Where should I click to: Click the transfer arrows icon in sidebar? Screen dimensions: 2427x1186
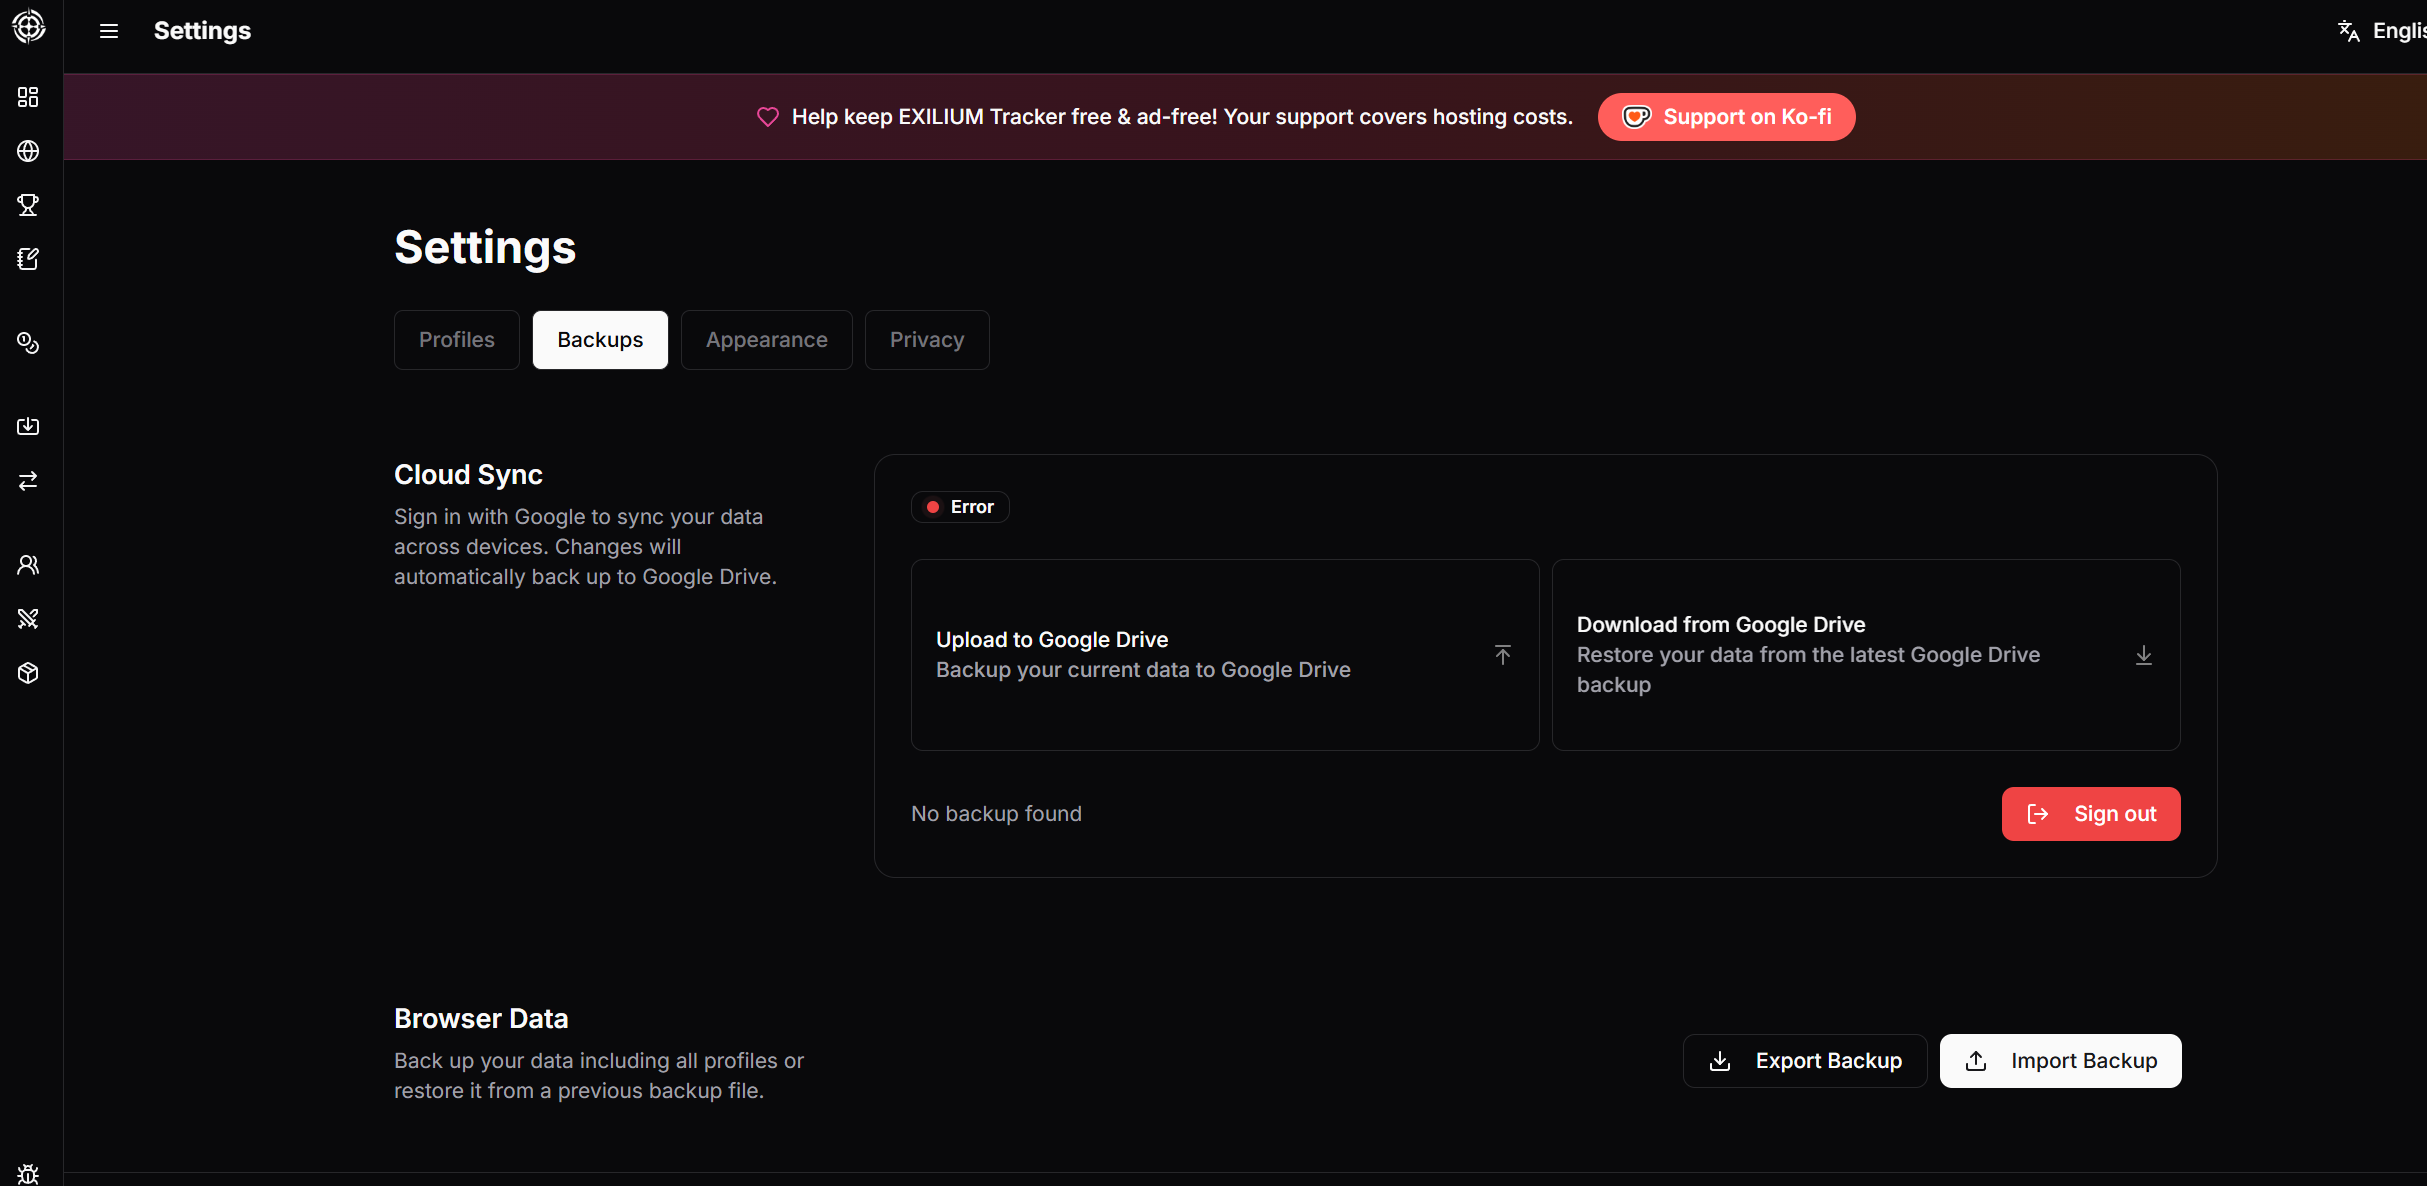pos(28,481)
